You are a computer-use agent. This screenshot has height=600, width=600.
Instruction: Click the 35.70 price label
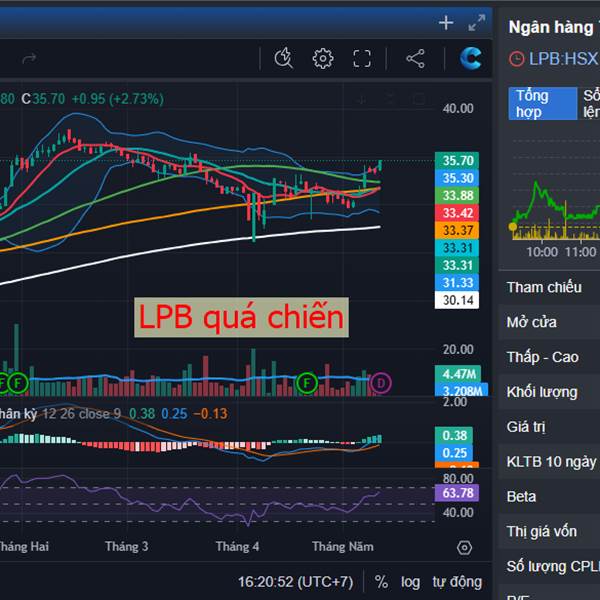tap(457, 161)
